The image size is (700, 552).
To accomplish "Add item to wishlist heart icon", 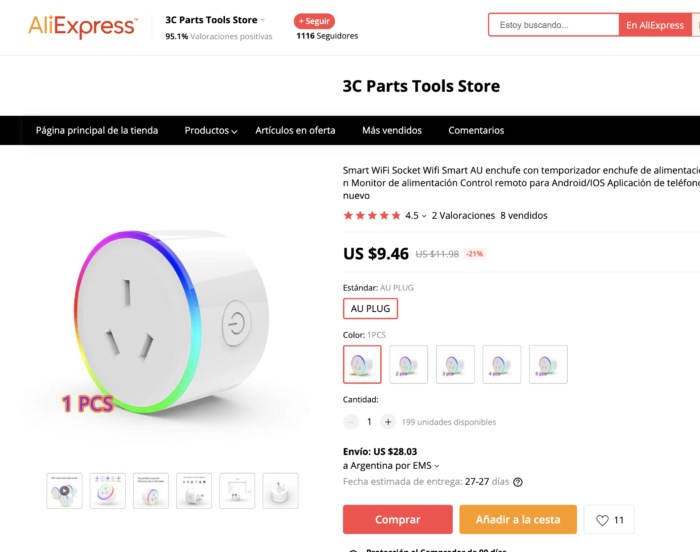I will pyautogui.click(x=602, y=520).
